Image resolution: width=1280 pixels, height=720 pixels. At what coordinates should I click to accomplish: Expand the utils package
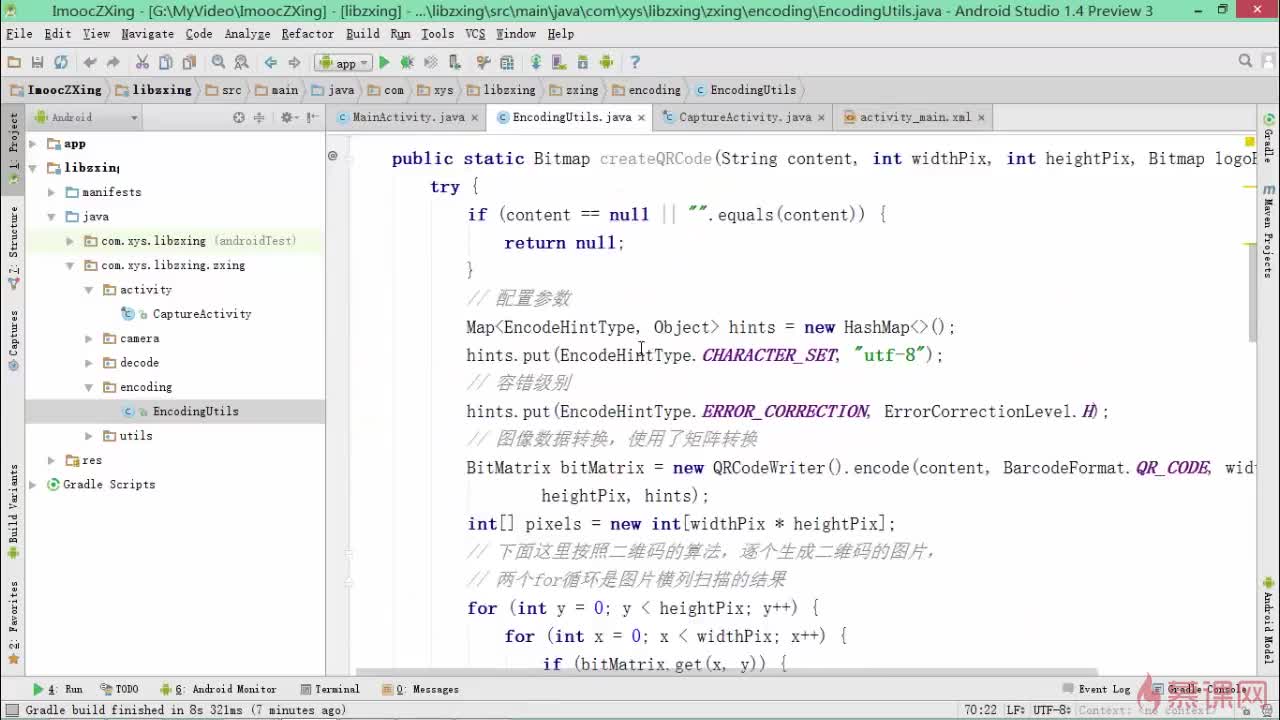(89, 436)
